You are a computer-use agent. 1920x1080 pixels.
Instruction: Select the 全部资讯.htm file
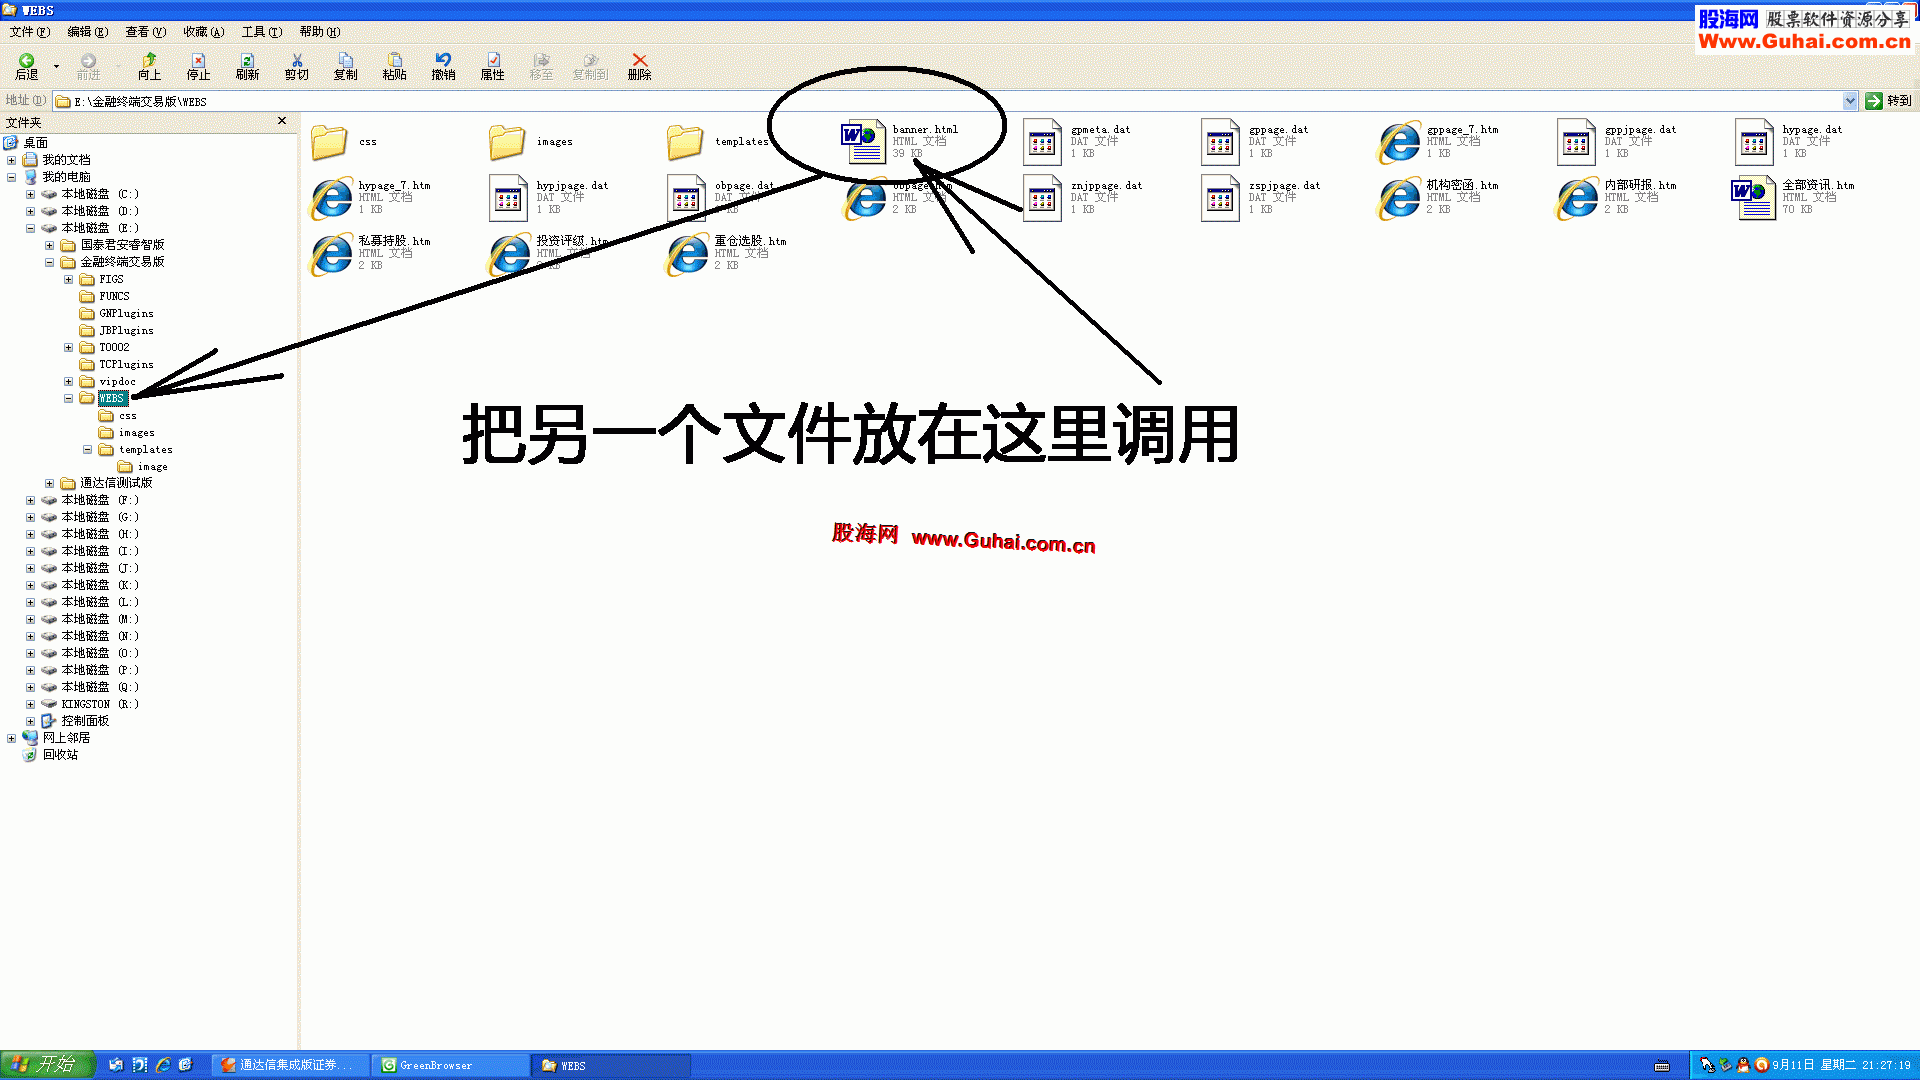[1795, 198]
